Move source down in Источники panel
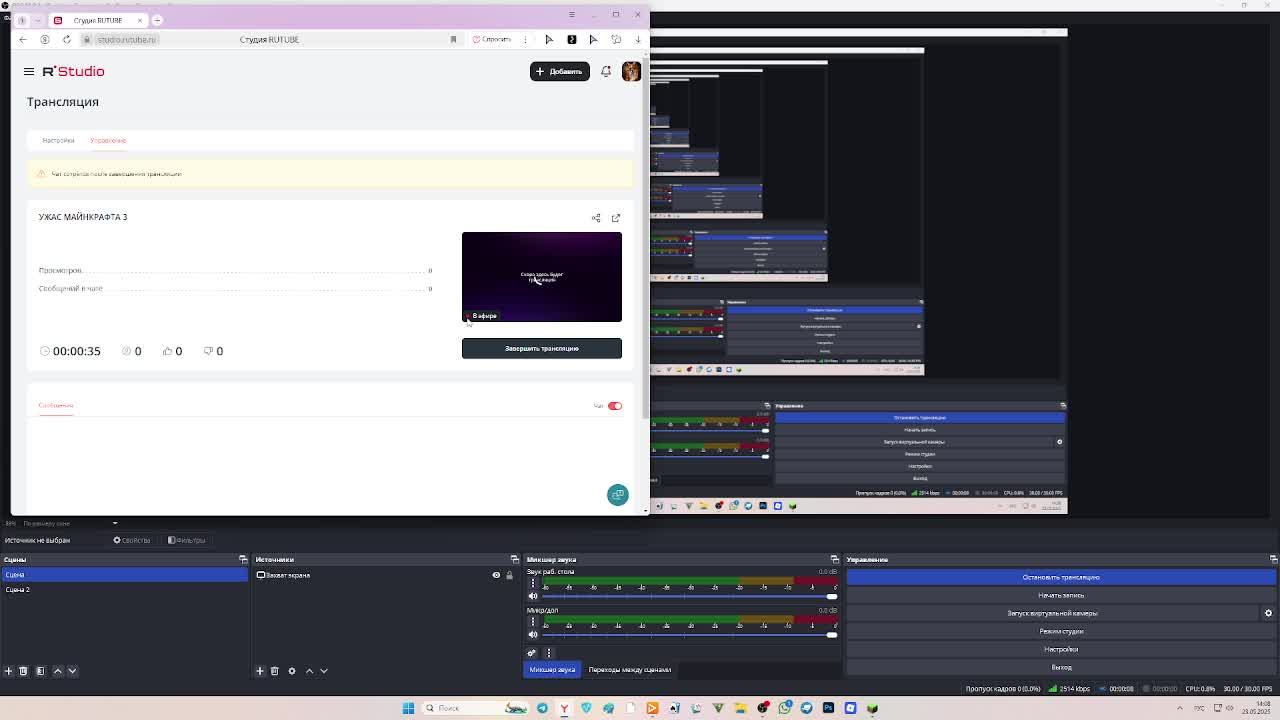This screenshot has width=1280, height=720. tap(324, 671)
